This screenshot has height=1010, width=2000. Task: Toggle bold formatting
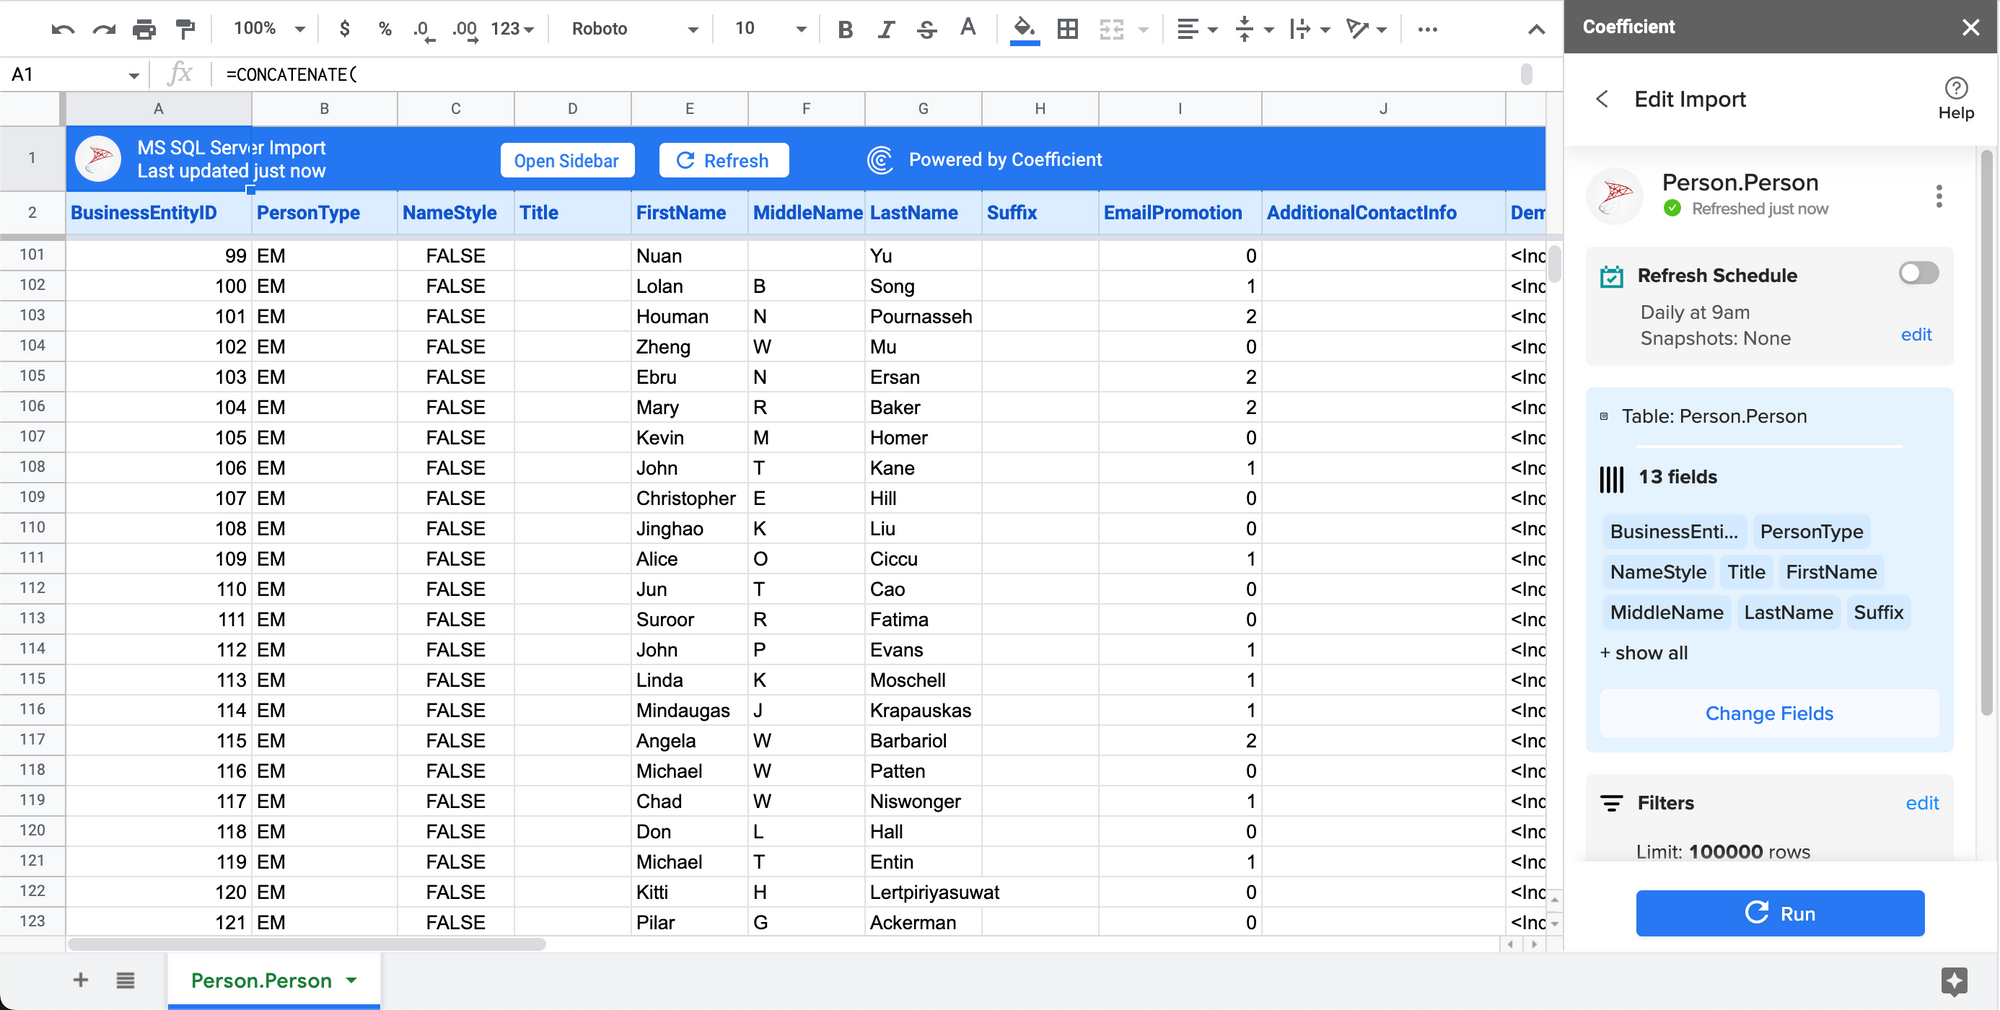click(x=845, y=29)
